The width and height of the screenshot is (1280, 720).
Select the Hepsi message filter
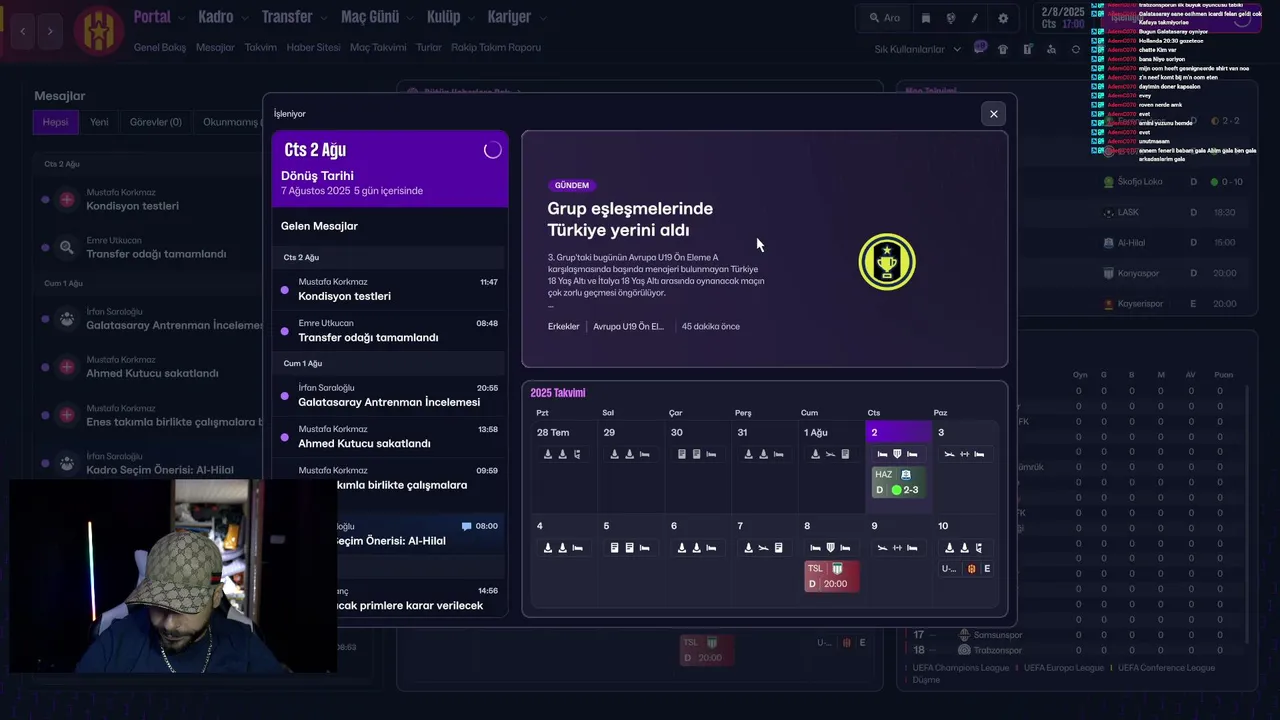coord(55,122)
